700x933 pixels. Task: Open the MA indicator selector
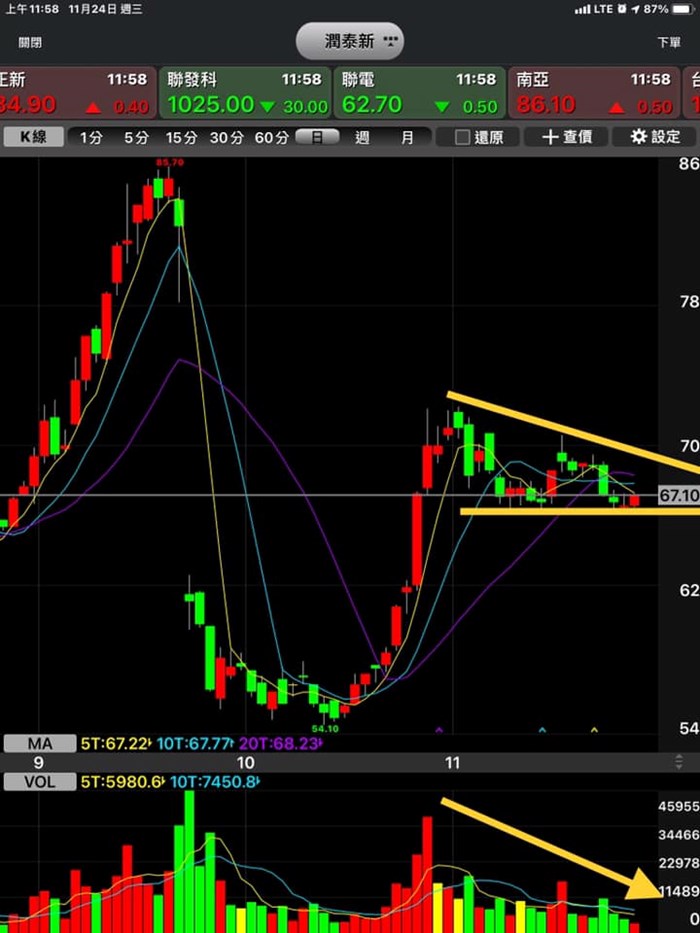click(40, 743)
